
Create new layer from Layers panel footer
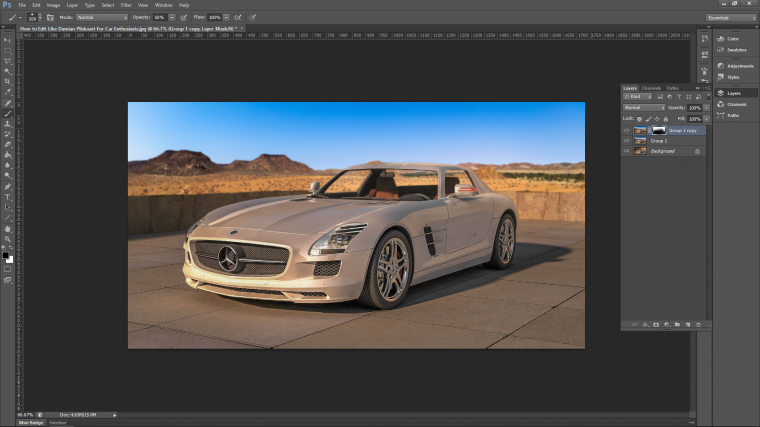click(688, 325)
